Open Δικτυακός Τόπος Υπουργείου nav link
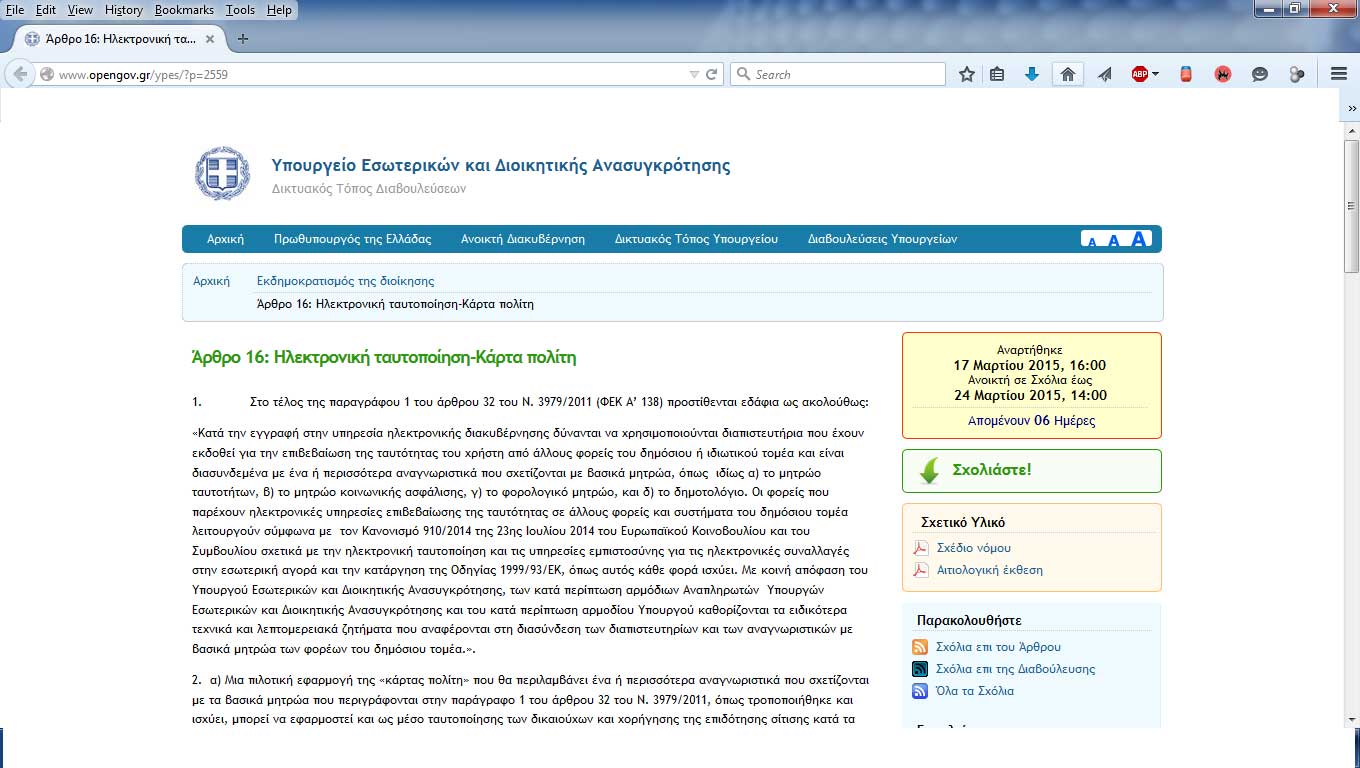The width and height of the screenshot is (1360, 768). tap(696, 239)
